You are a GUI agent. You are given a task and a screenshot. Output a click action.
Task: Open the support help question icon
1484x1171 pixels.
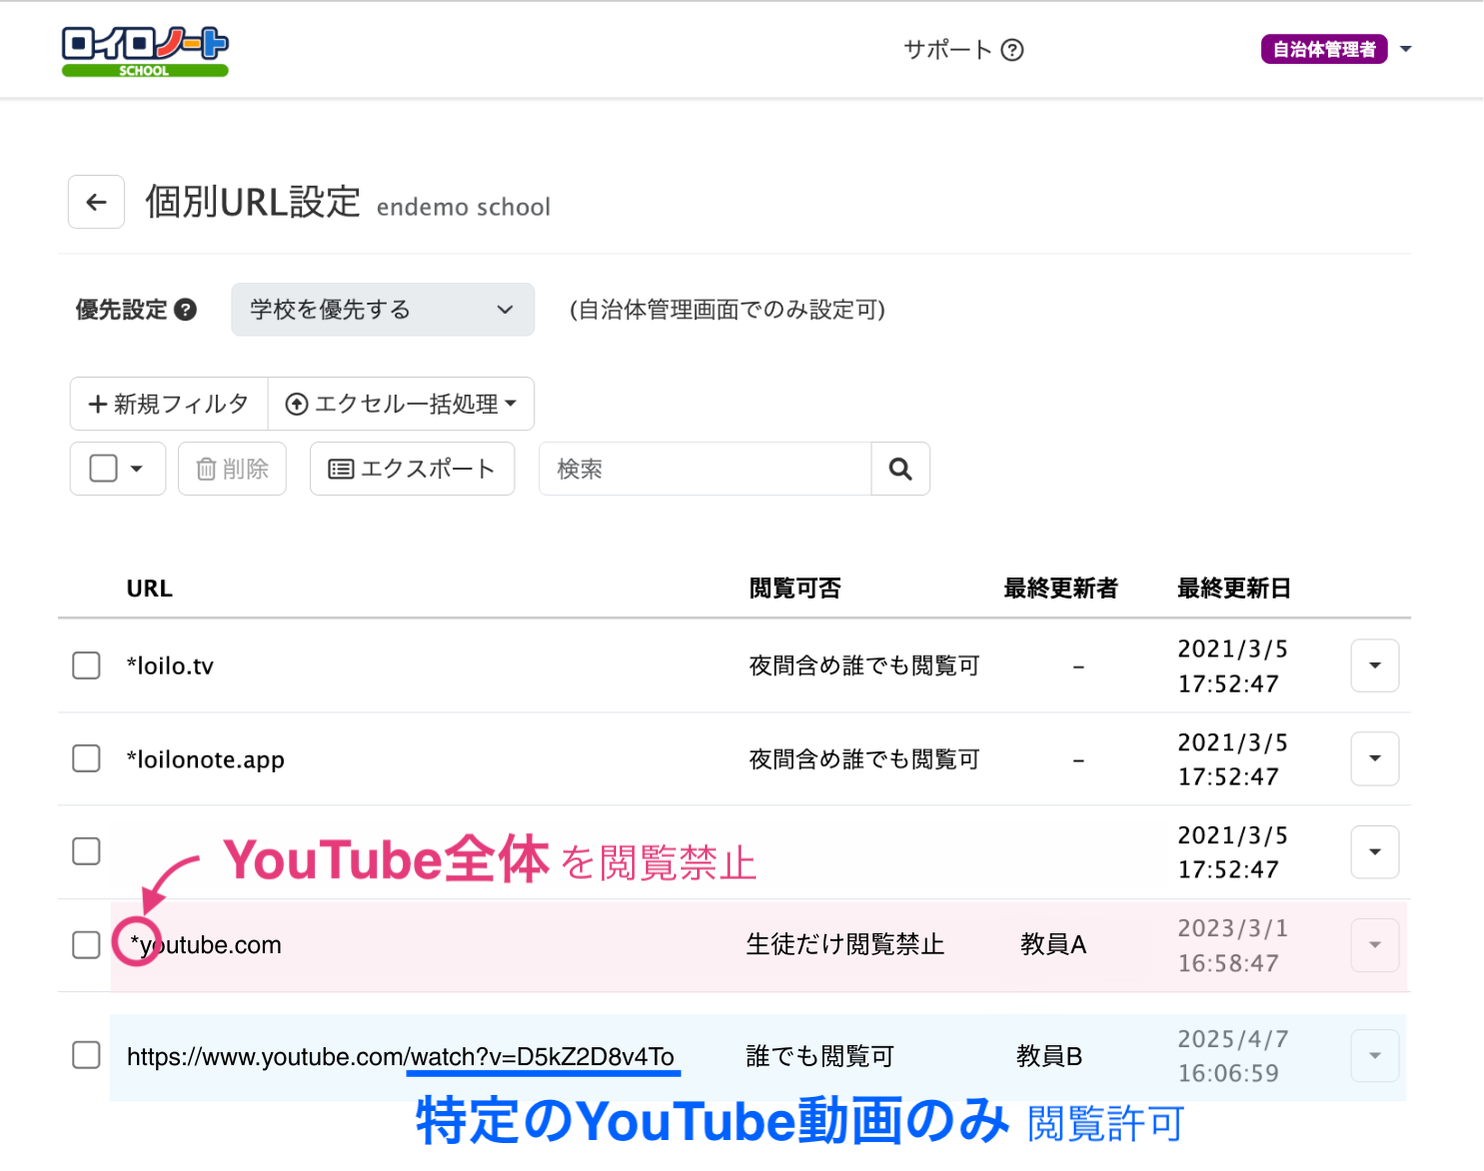coord(1012,50)
